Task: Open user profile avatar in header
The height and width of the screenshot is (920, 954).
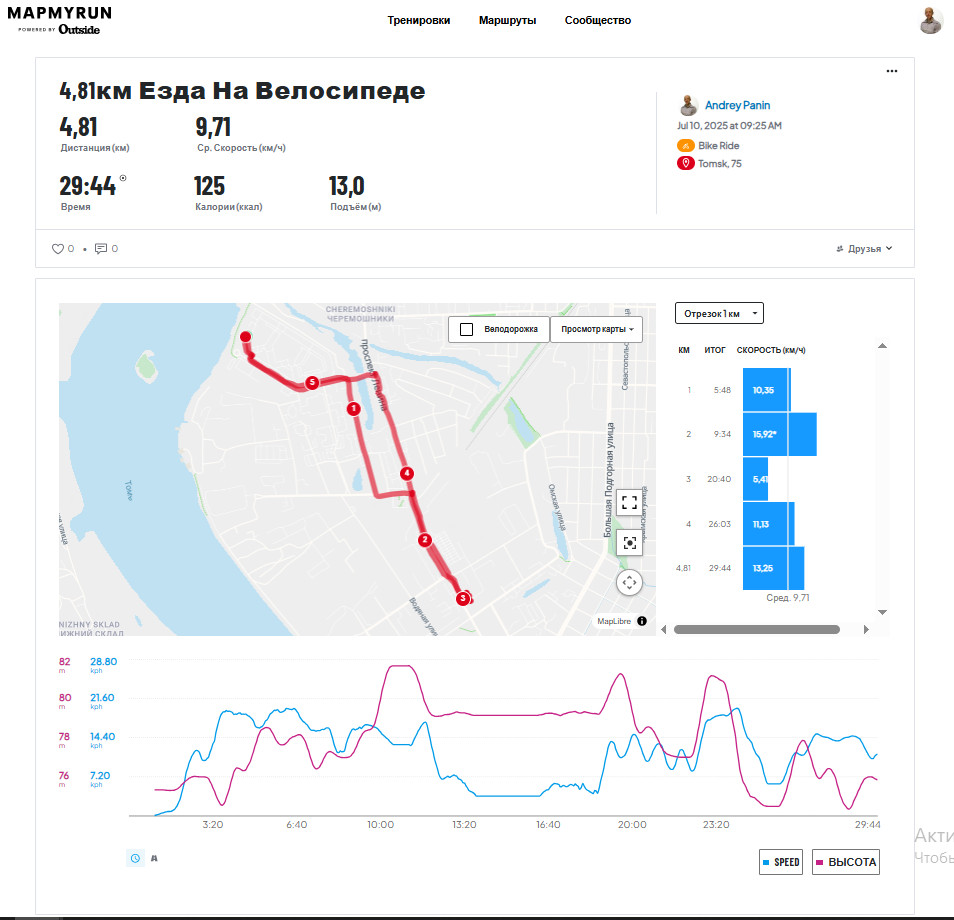Action: tap(930, 21)
